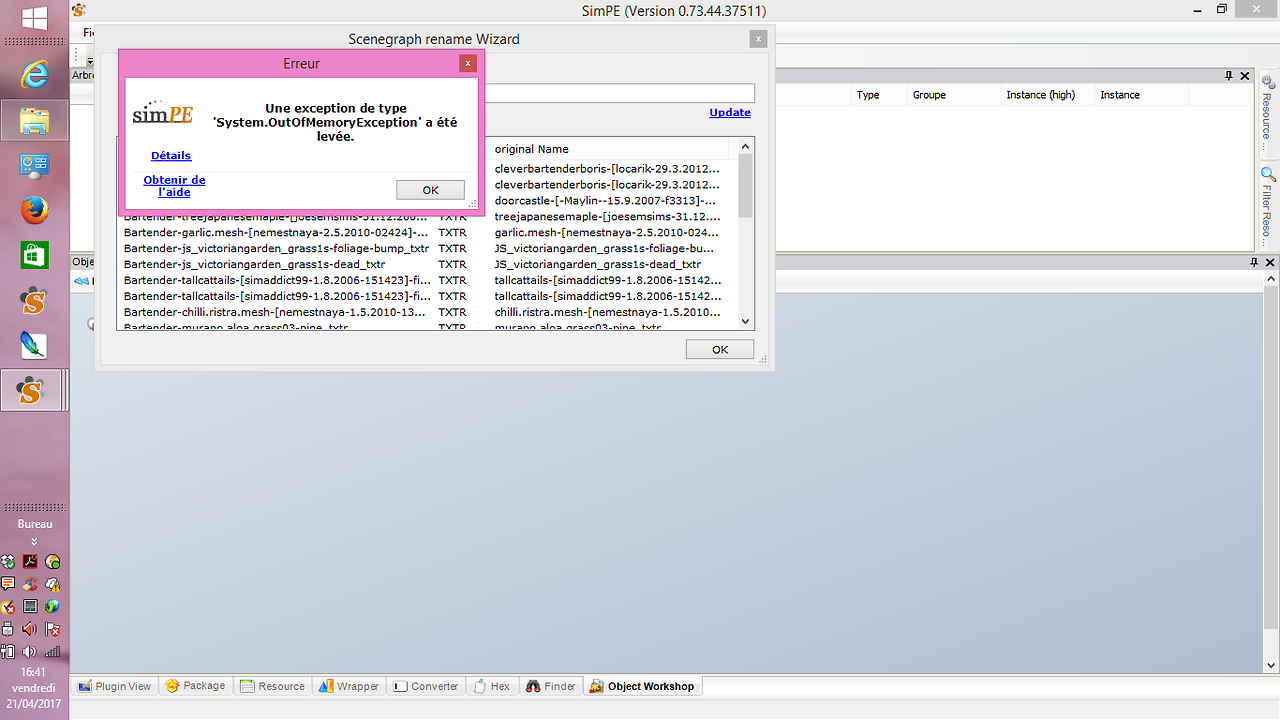Switch to the Plugin View tab
This screenshot has height=720, width=1280.
coord(115,686)
